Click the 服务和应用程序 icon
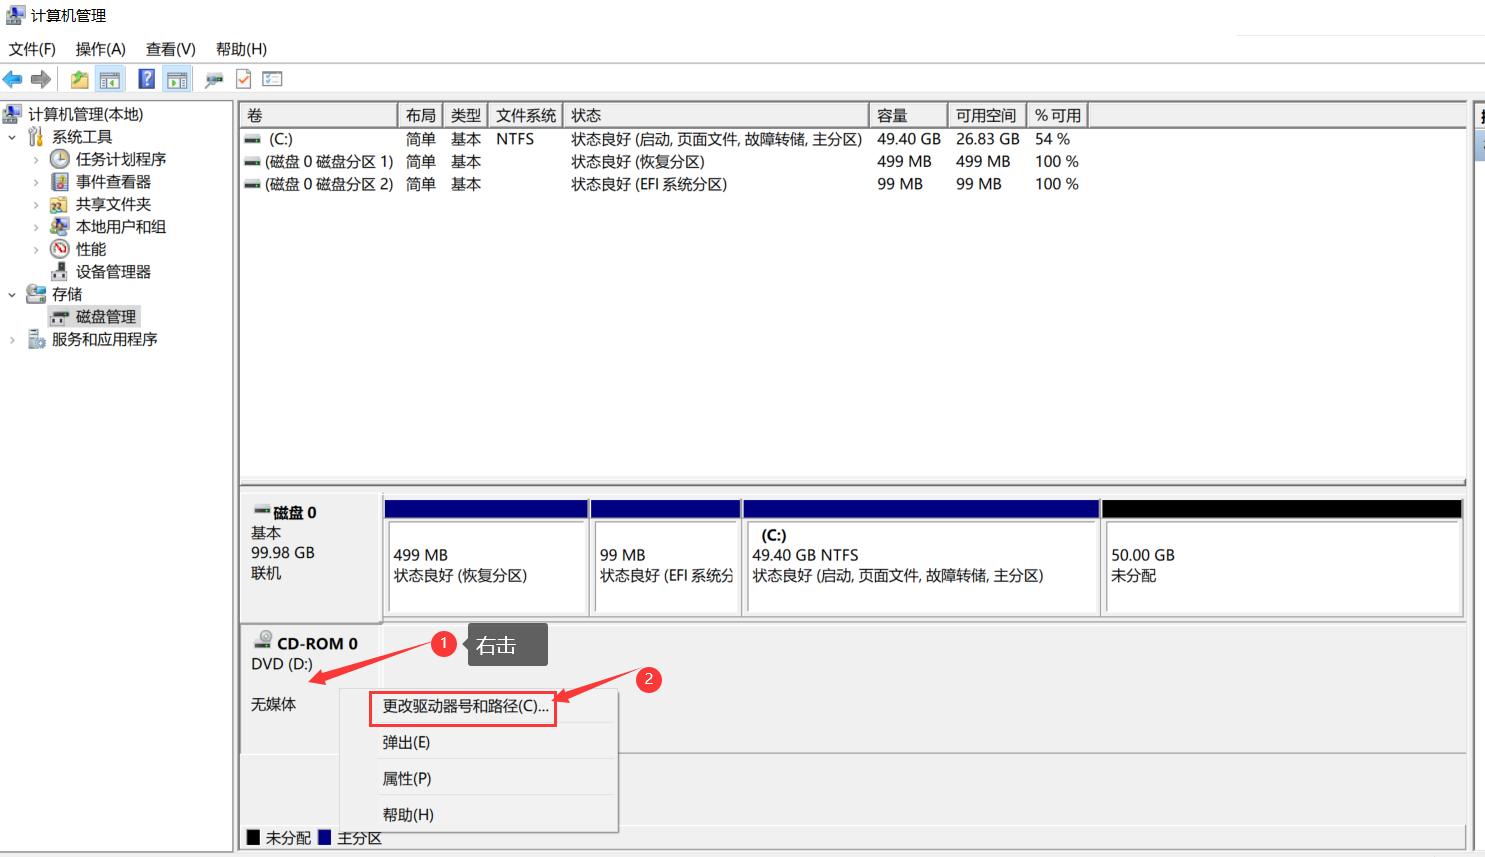Viewport: 1485px width, 857px height. pos(36,340)
